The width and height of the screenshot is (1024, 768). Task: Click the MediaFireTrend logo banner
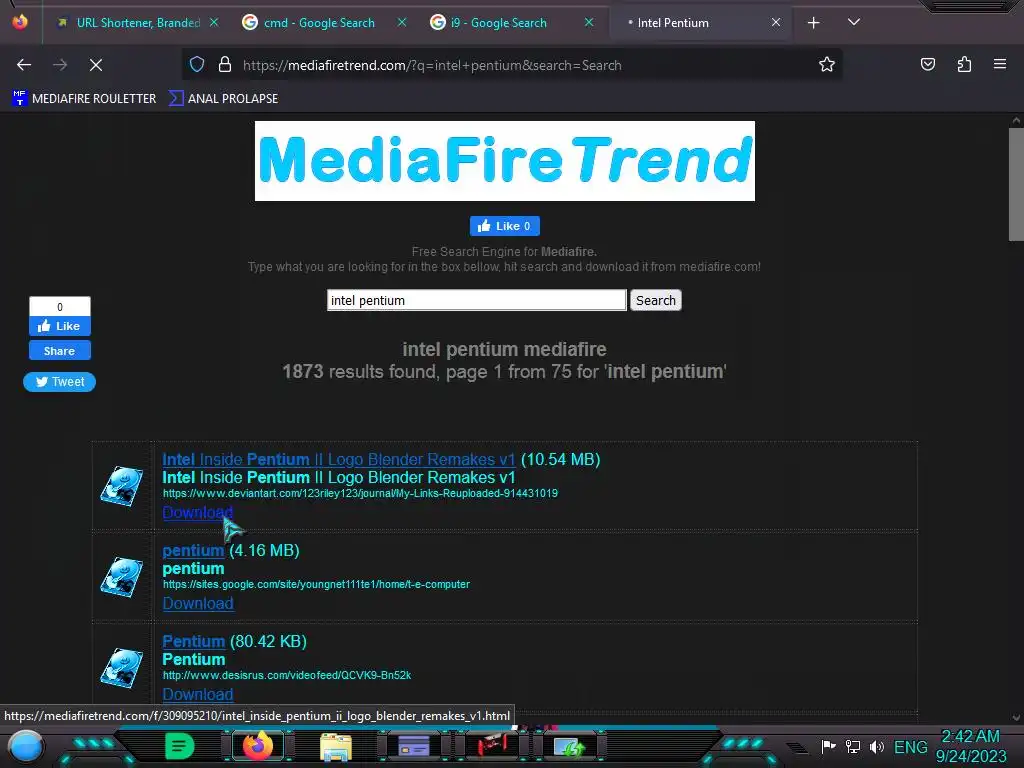(505, 161)
